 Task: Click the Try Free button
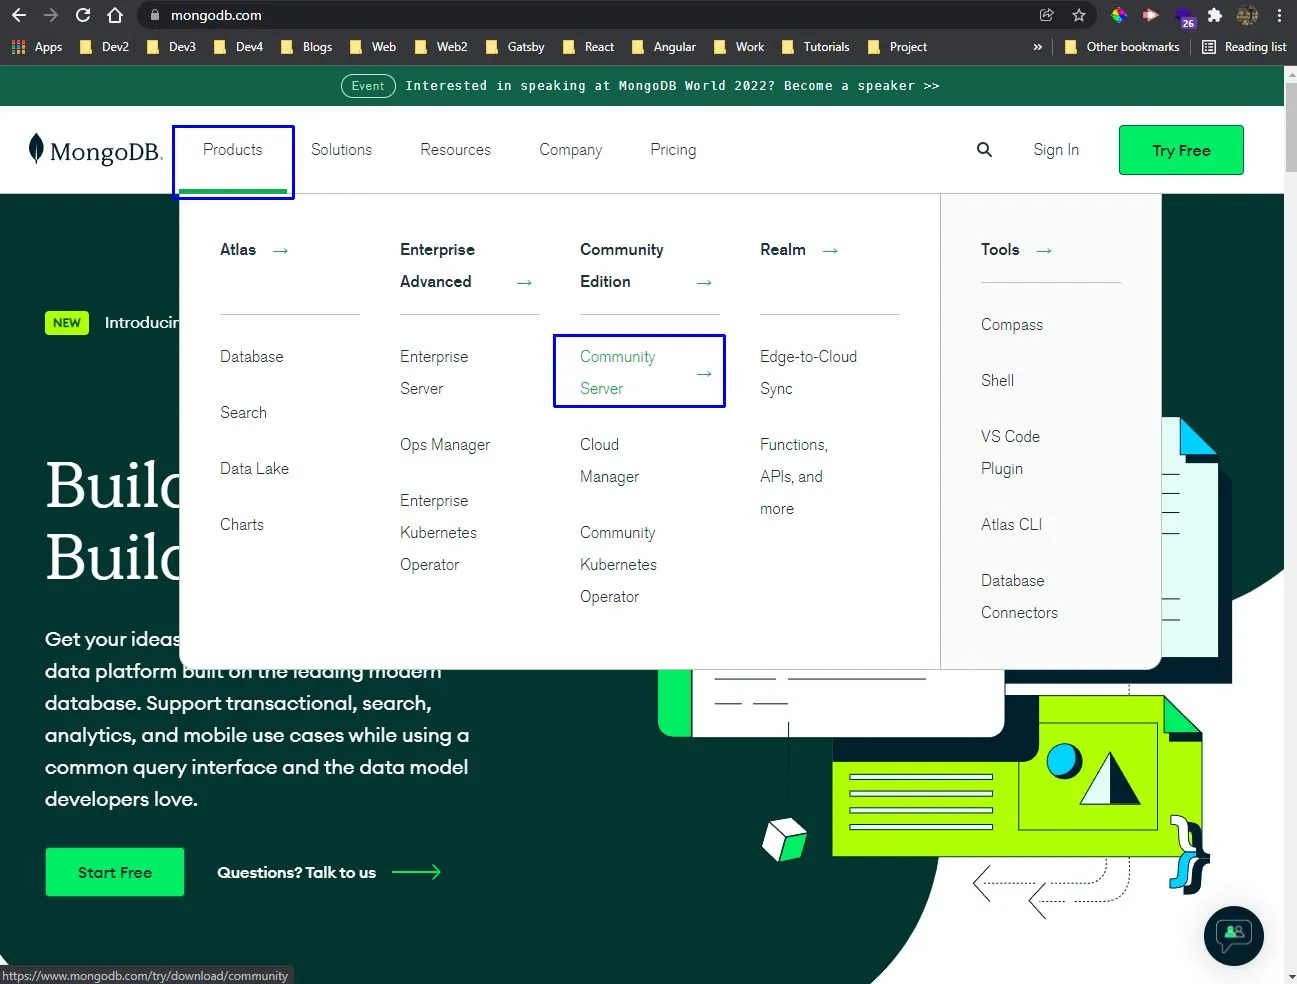pyautogui.click(x=1181, y=150)
